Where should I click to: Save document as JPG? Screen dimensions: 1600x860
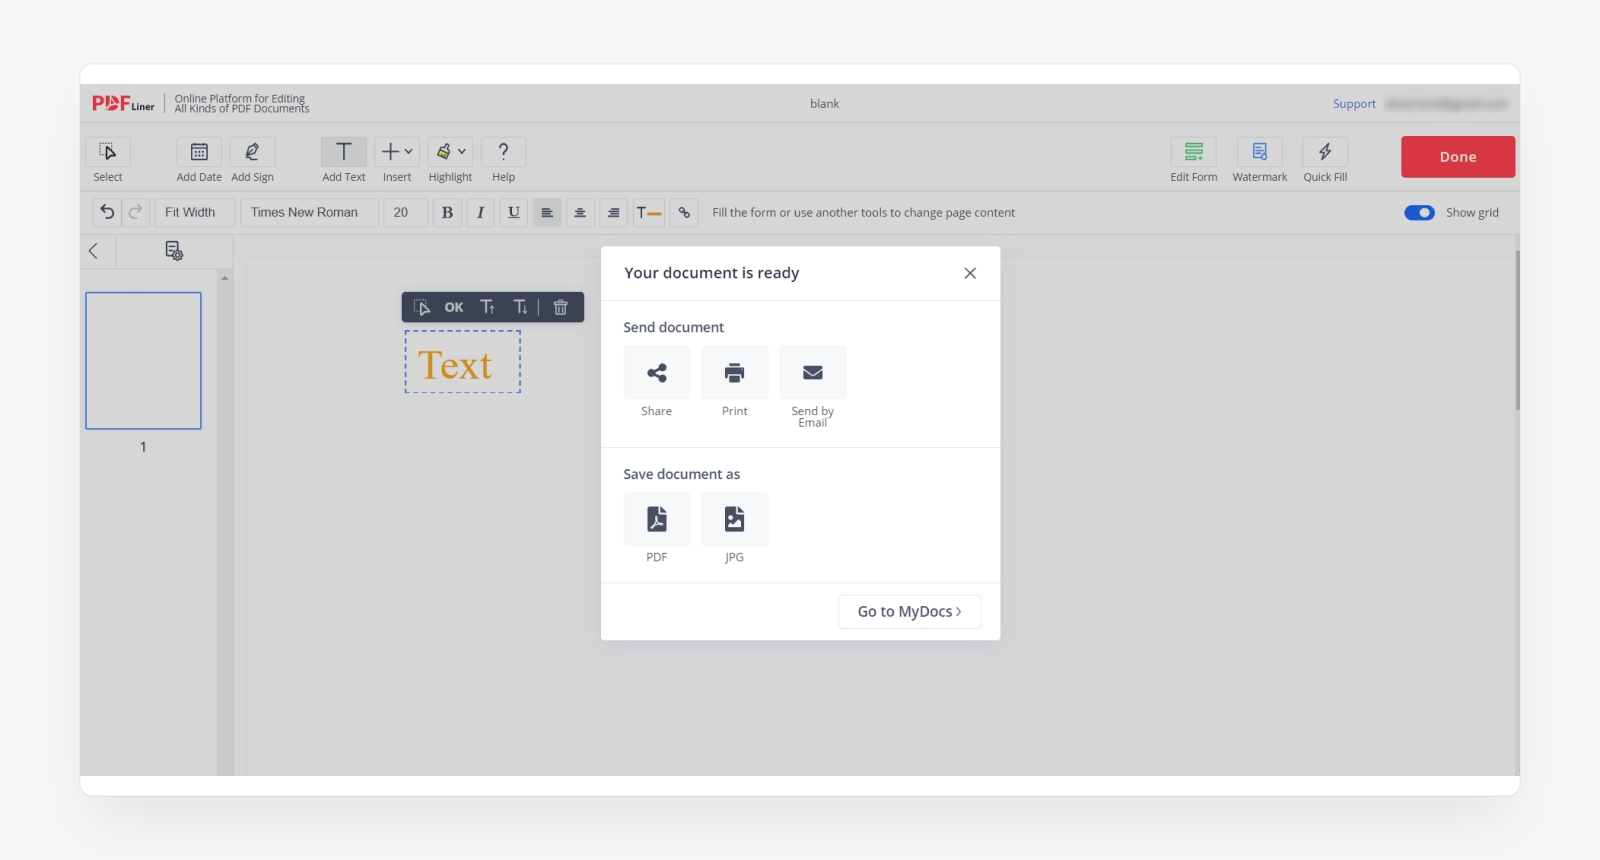(x=735, y=519)
